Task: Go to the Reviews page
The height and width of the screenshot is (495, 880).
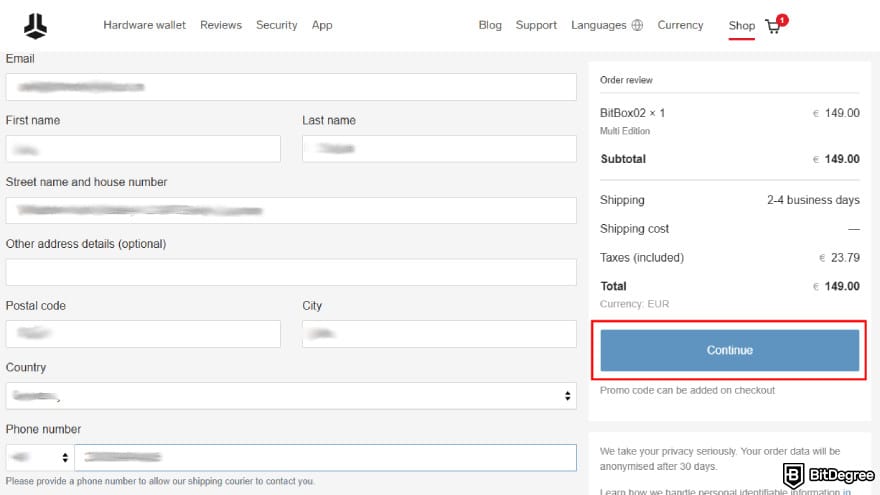Action: [221, 25]
